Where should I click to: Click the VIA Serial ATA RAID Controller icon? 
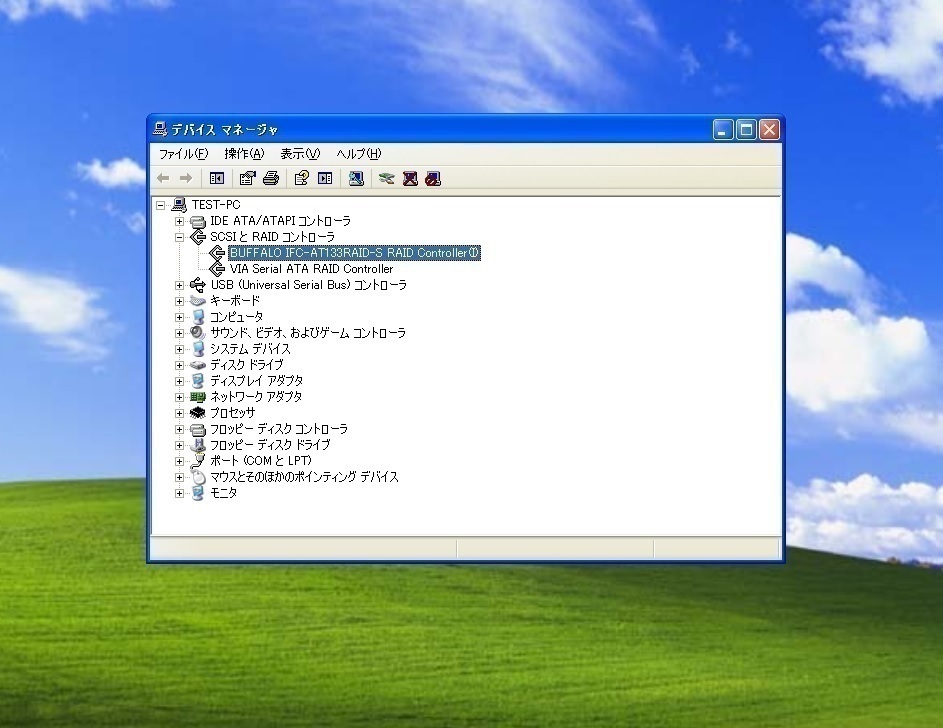point(217,269)
